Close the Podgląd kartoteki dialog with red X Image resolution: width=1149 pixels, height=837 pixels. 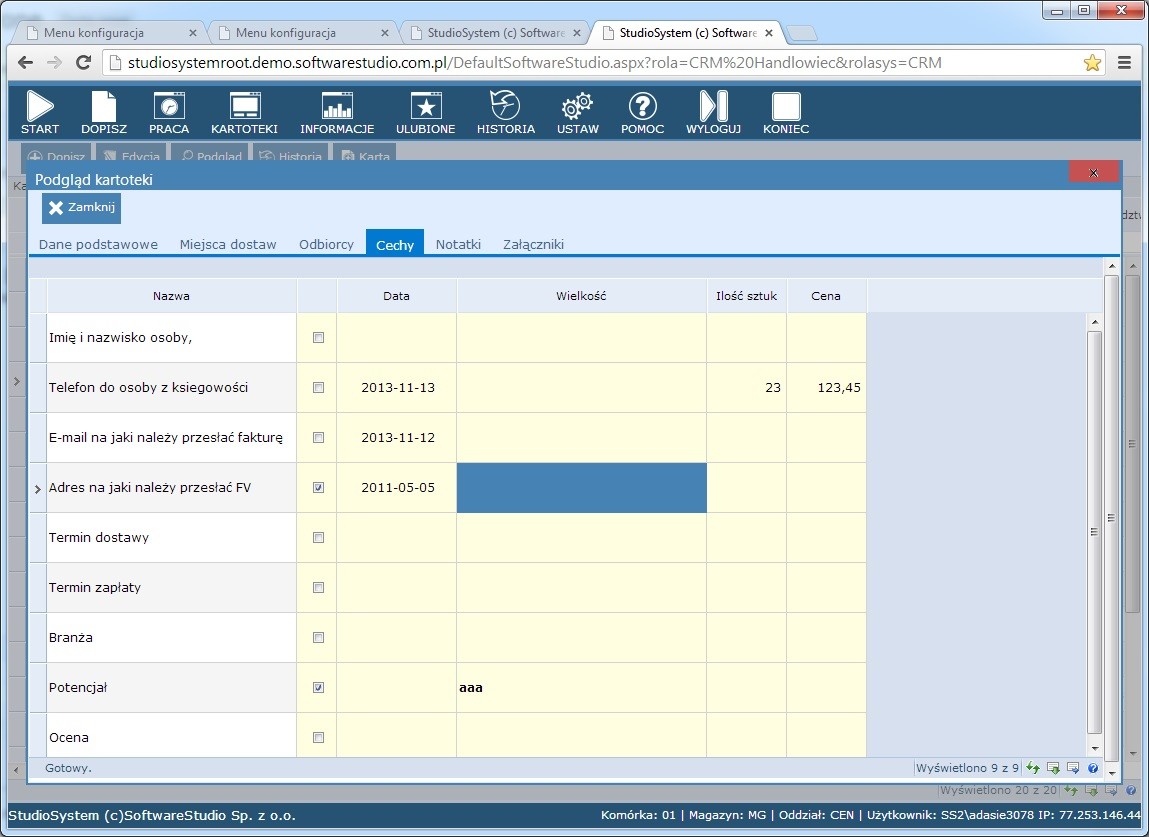pyautogui.click(x=1093, y=172)
